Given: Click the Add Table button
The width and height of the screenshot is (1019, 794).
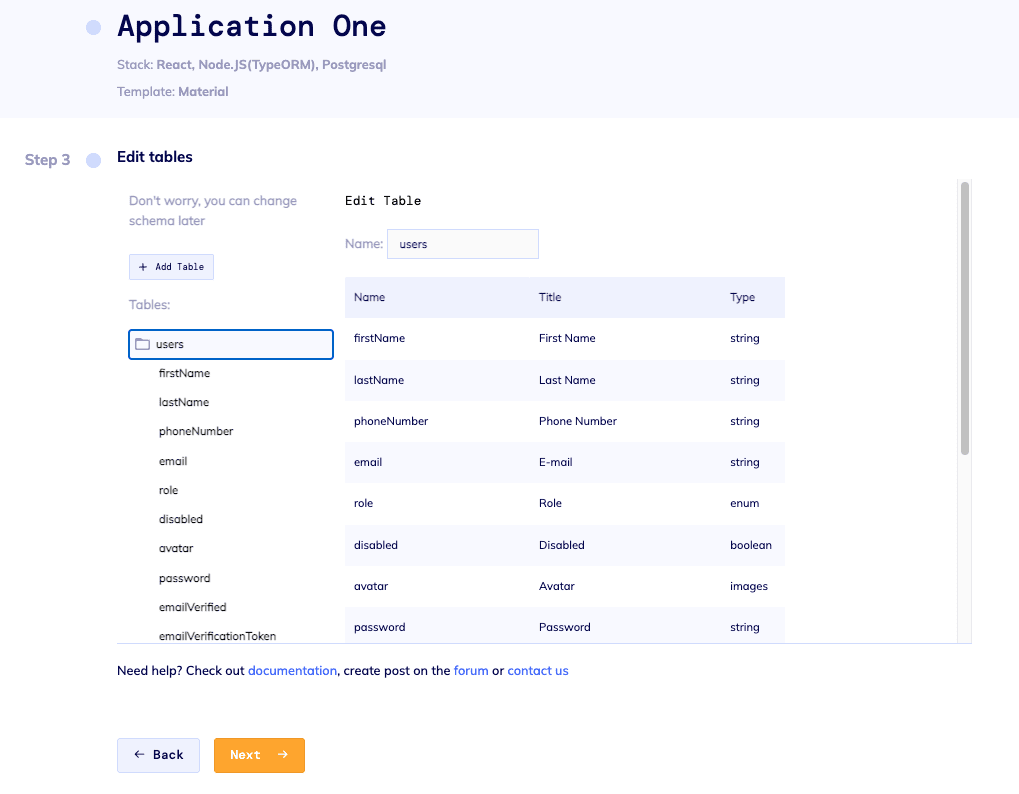Looking at the screenshot, I should click(x=172, y=267).
